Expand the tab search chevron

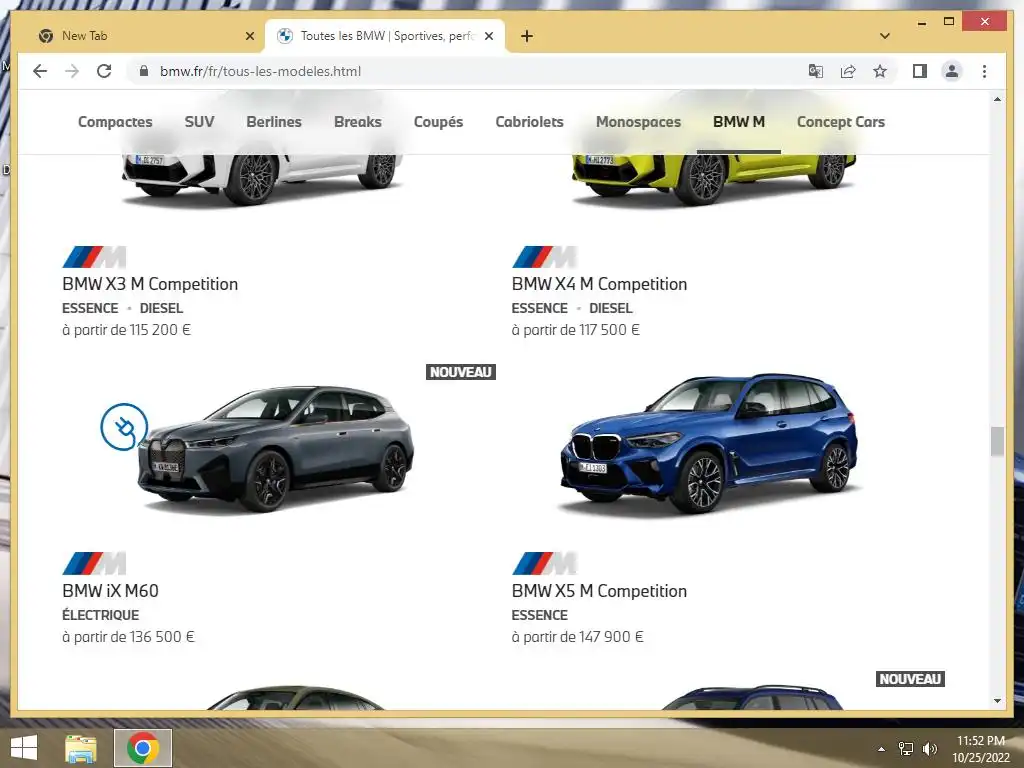click(x=885, y=36)
